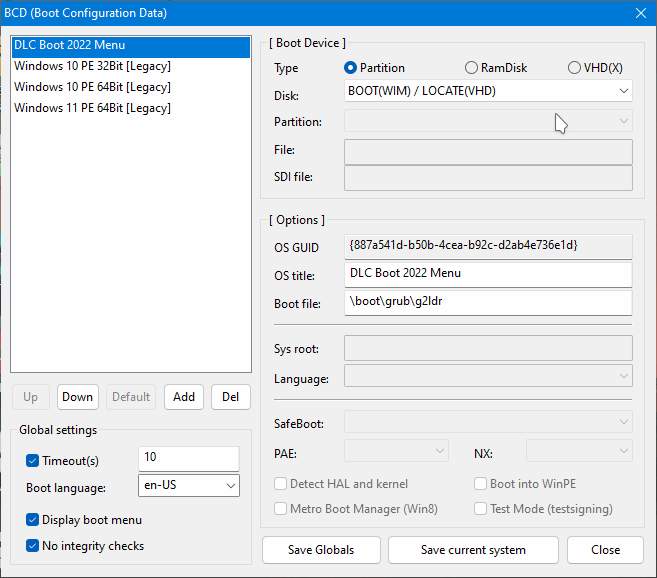The width and height of the screenshot is (657, 578).
Task: Click the Timeout value field
Action: 189,459
